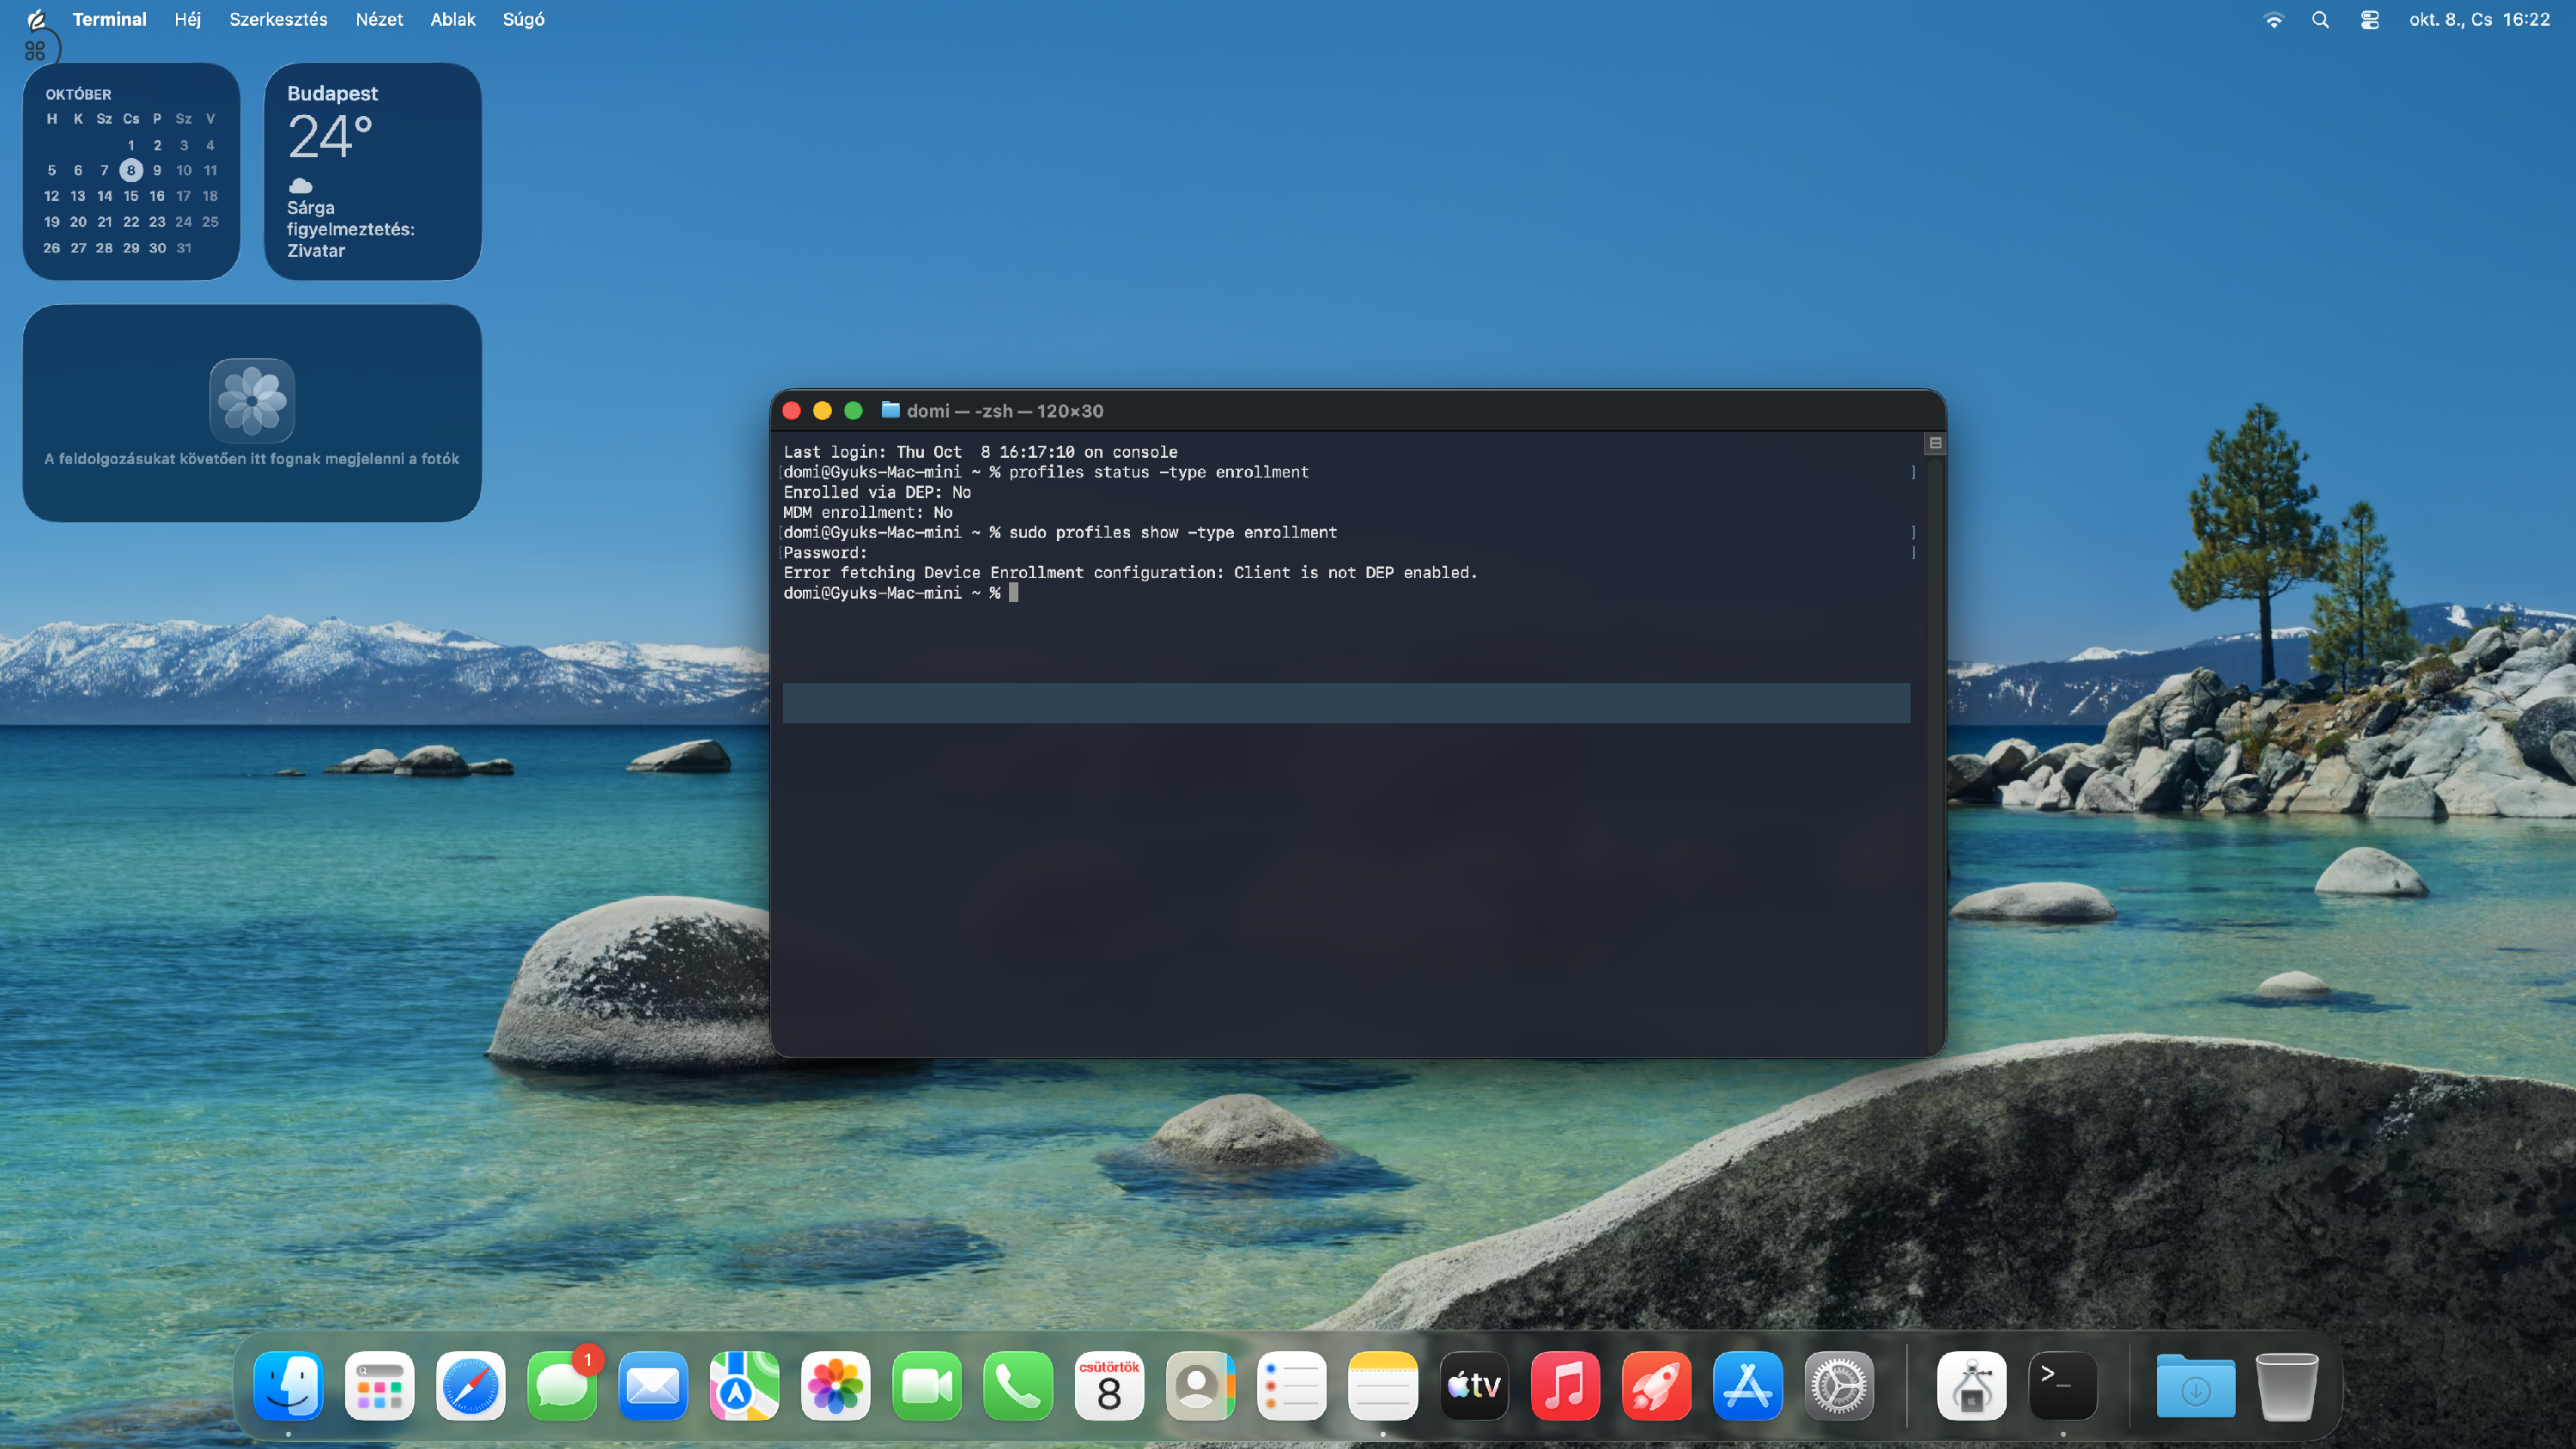Open System Settings gear in dock
Image resolution: width=2576 pixels, height=1449 pixels.
tap(1838, 1386)
